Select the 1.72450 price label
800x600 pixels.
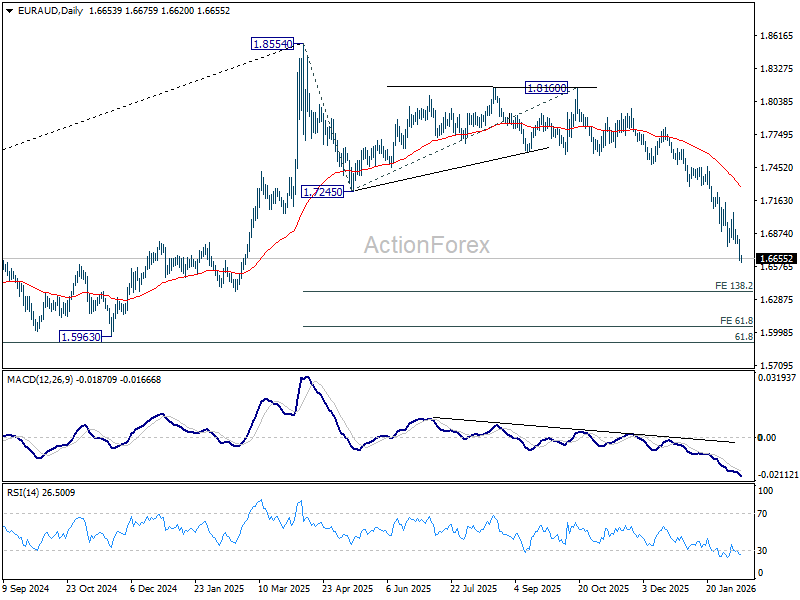[x=322, y=192]
